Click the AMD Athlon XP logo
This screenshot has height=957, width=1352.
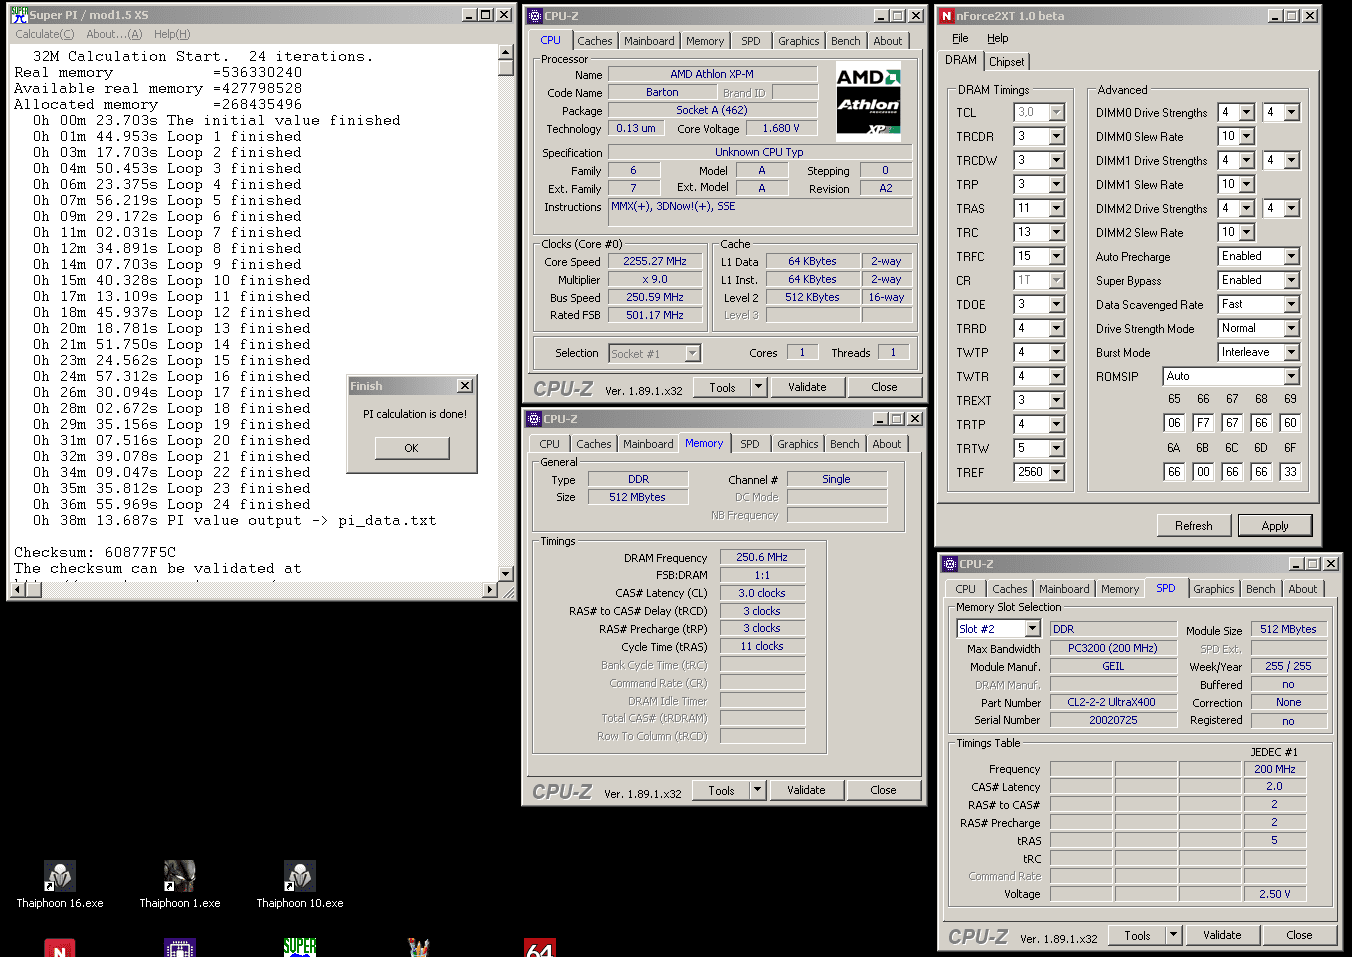868,100
